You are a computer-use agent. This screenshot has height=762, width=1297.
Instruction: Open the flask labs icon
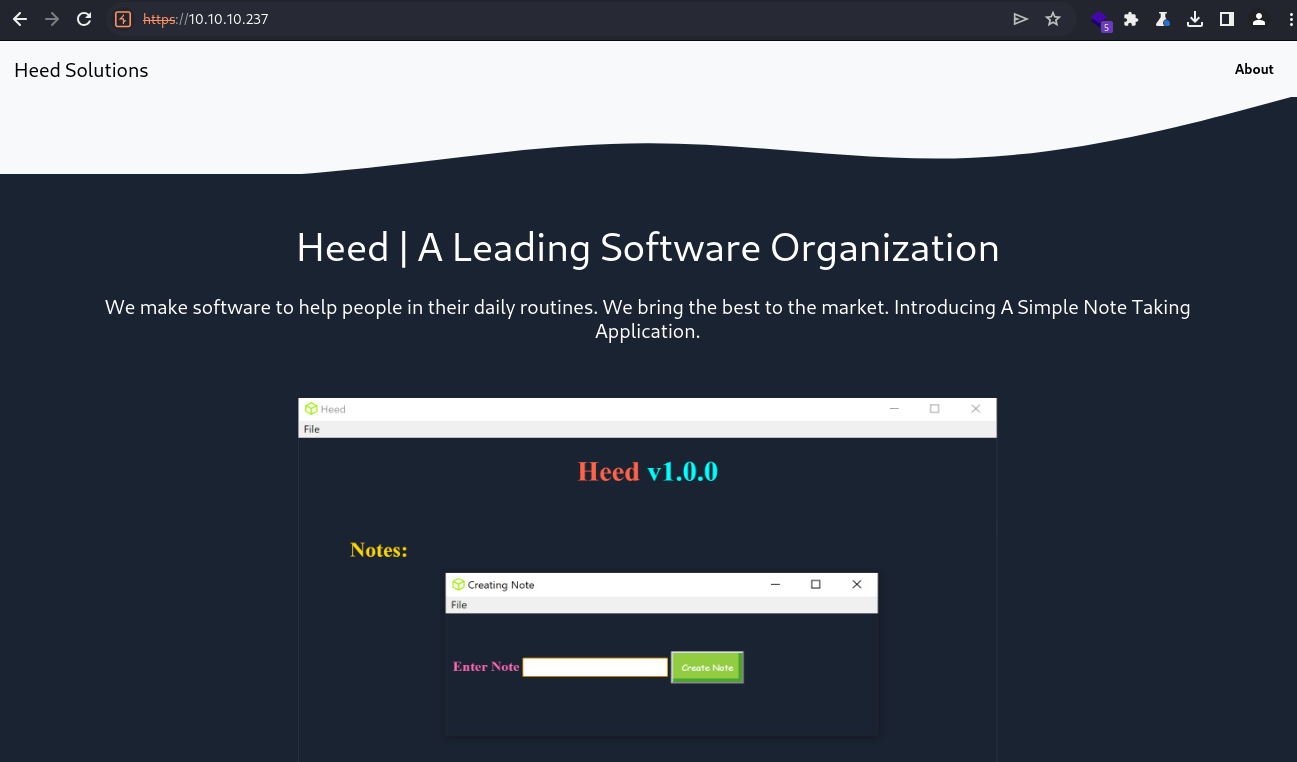(x=1163, y=19)
